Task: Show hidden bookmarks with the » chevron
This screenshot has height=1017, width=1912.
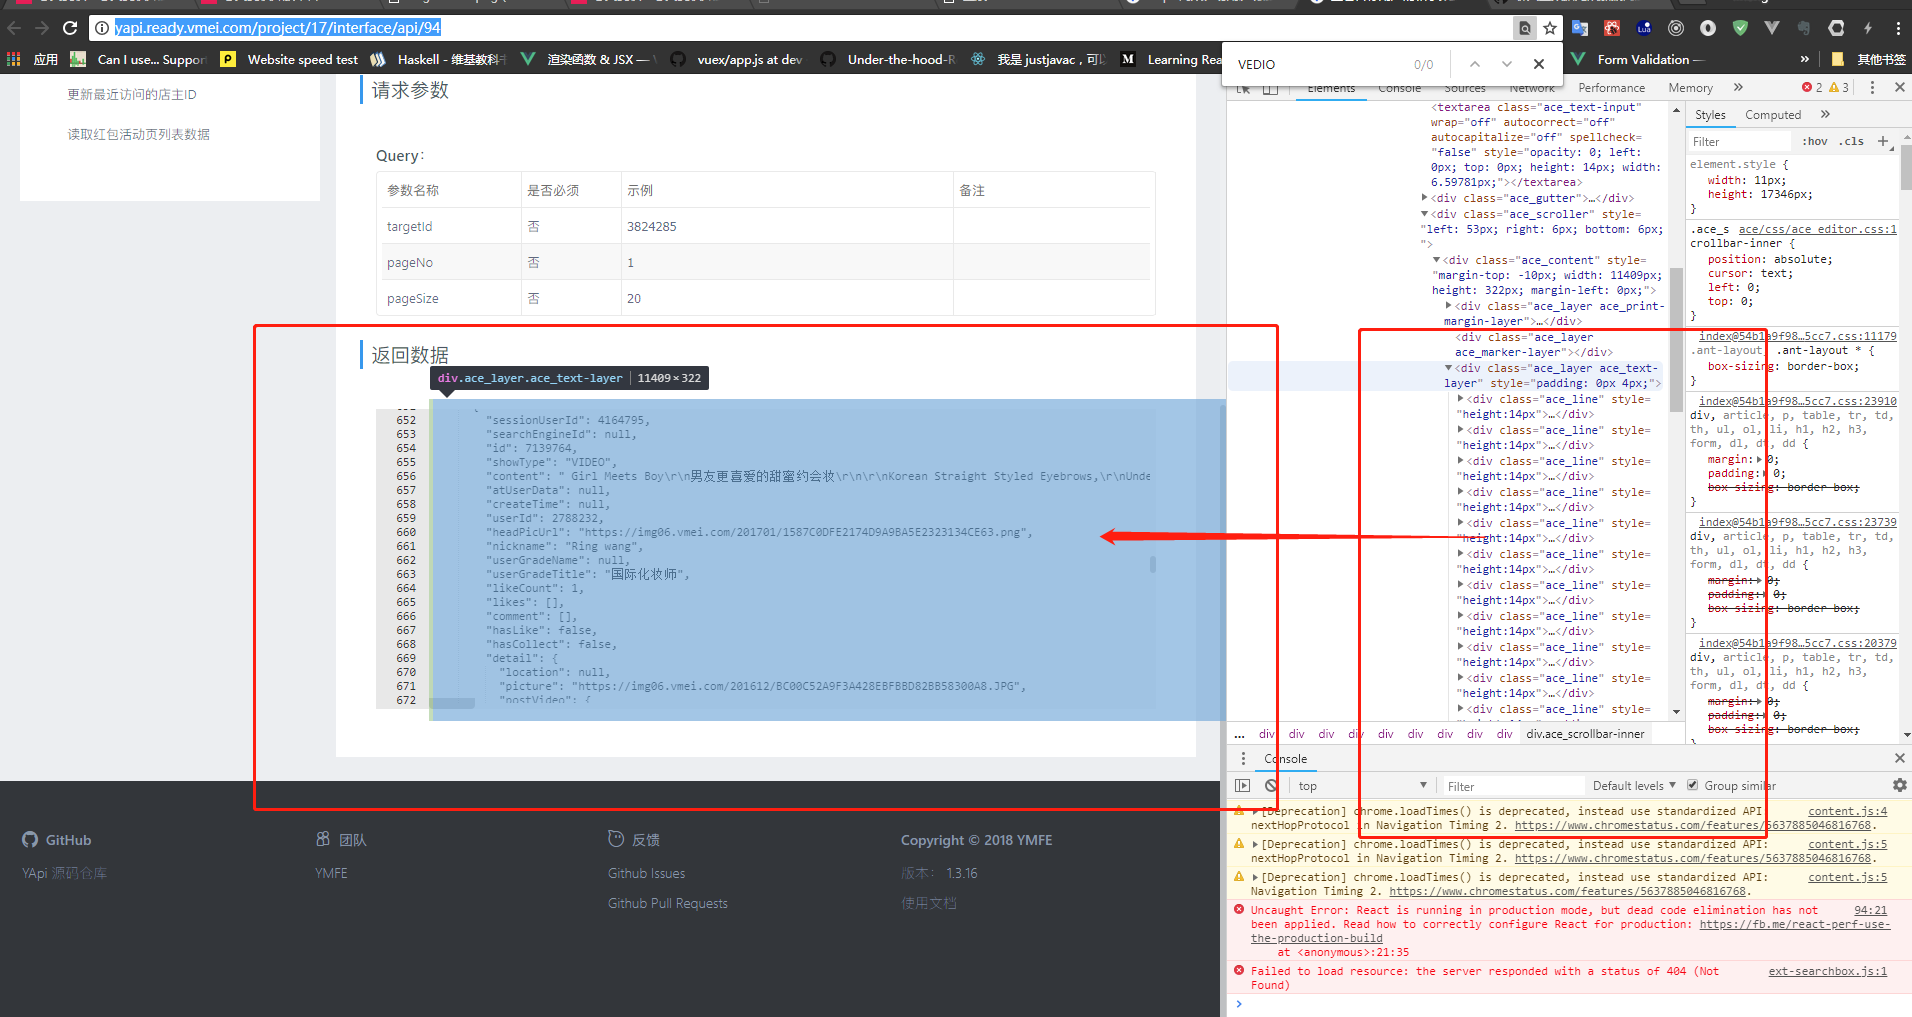Action: 1804,59
